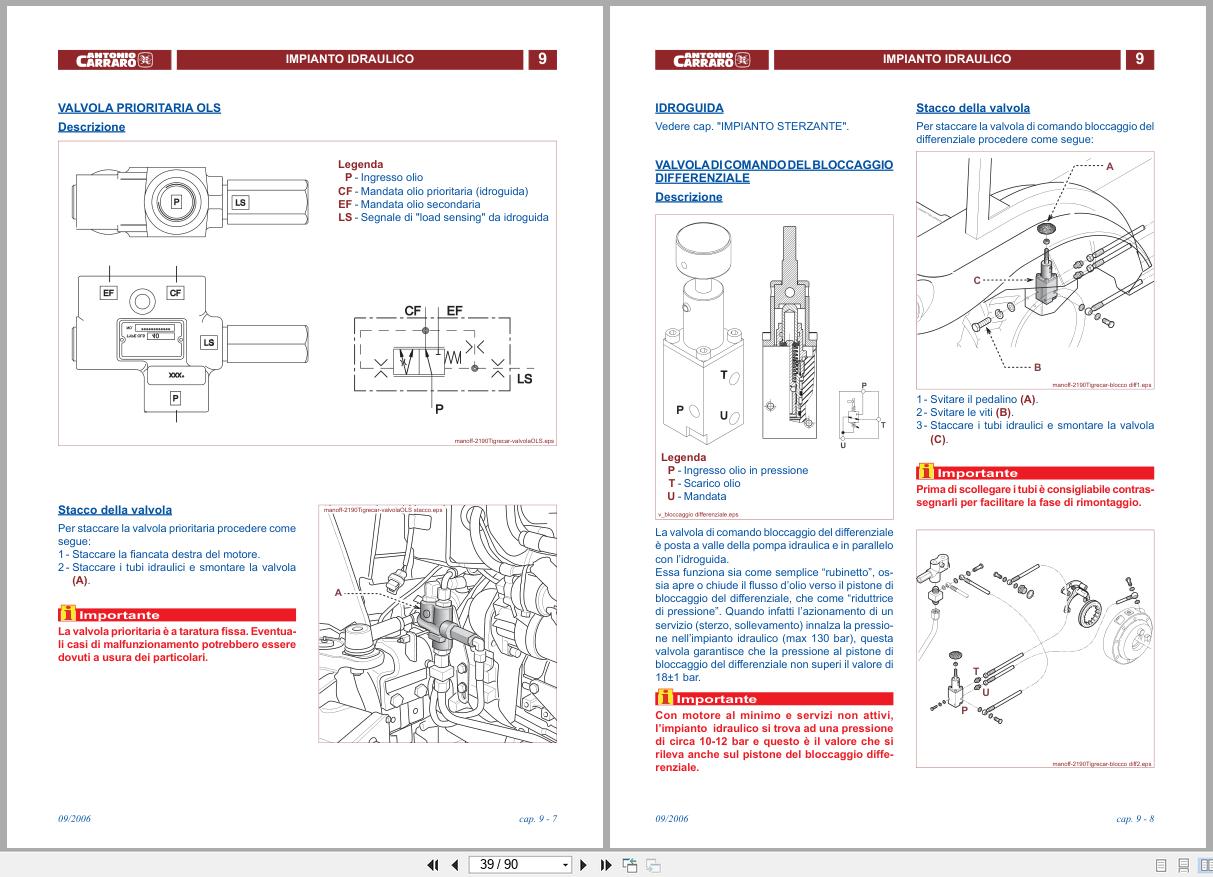Viewport: 1213px width, 877px height.
Task: Click the Importante icon about contrassegnare i tubi
Action: tap(925, 473)
